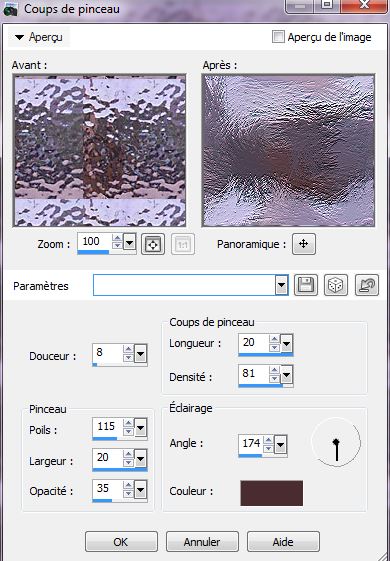Click the Panoramique pan arrows icon
This screenshot has height=561, width=390.
(304, 244)
